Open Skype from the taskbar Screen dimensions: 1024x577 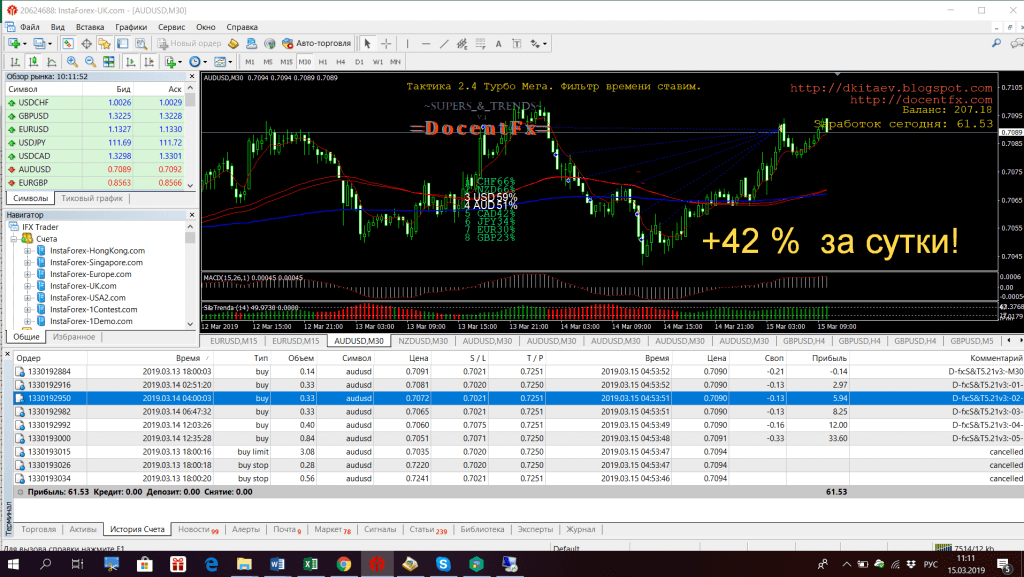[x=443, y=564]
